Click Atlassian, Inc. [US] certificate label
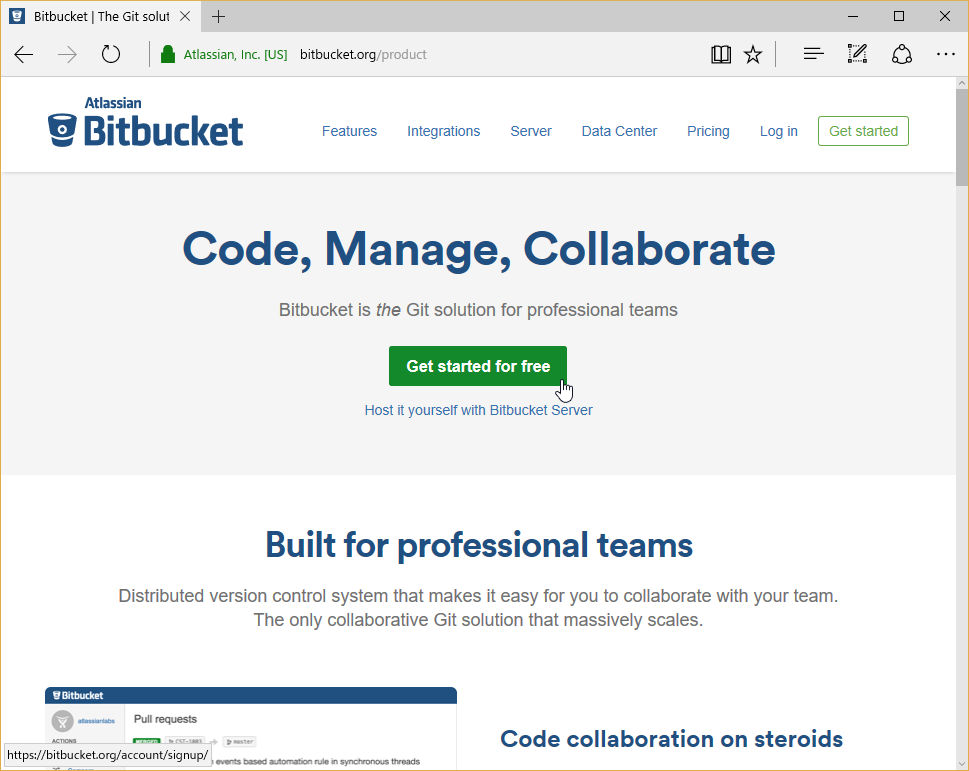 point(235,54)
